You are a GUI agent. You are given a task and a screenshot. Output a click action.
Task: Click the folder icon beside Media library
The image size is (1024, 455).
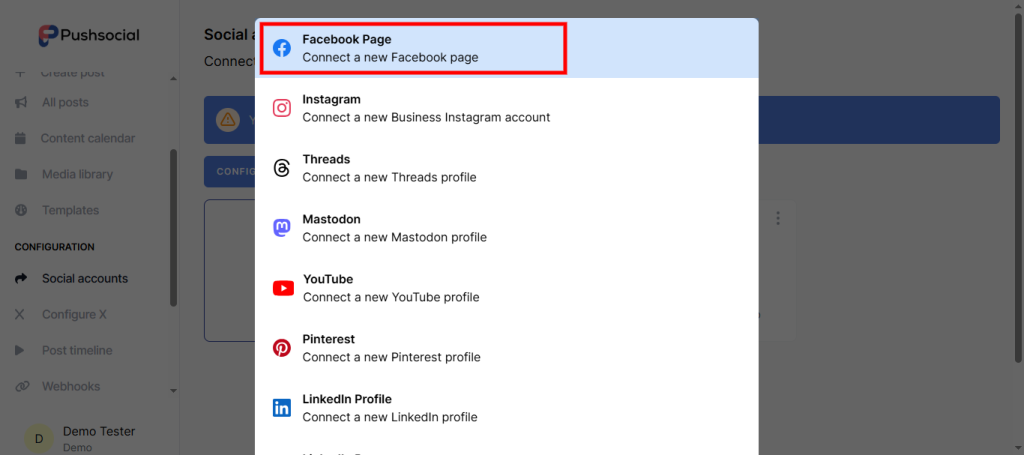21,174
